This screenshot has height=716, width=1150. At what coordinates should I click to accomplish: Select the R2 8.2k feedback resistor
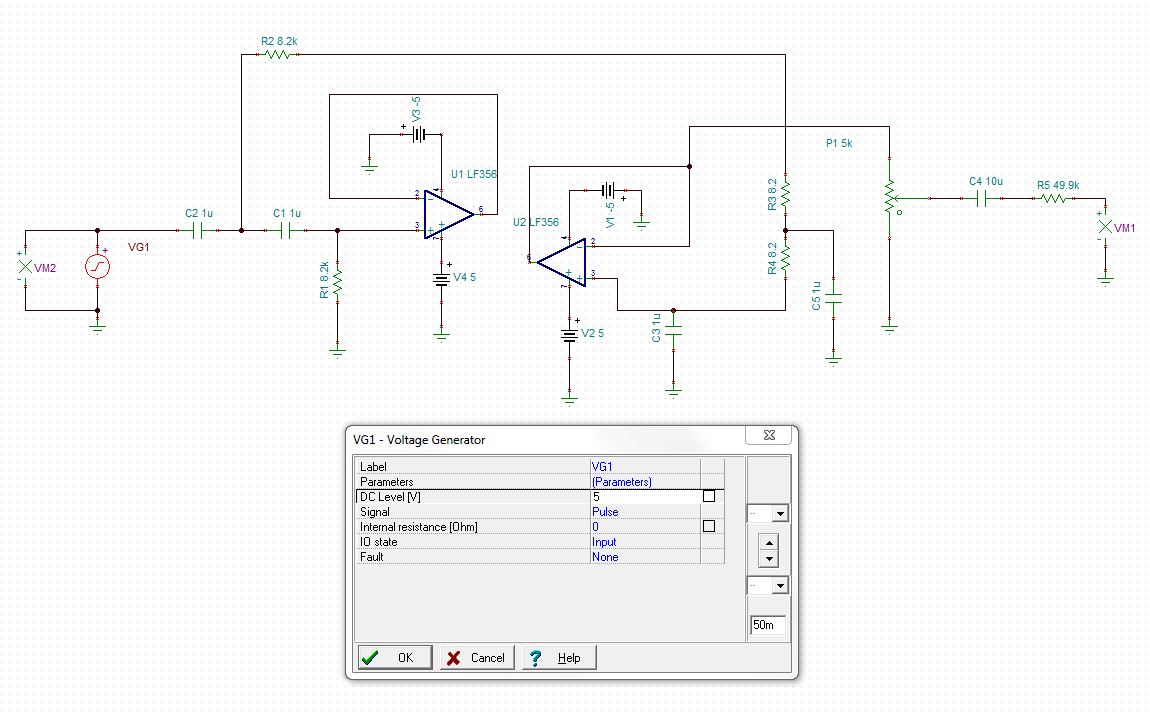tap(278, 55)
